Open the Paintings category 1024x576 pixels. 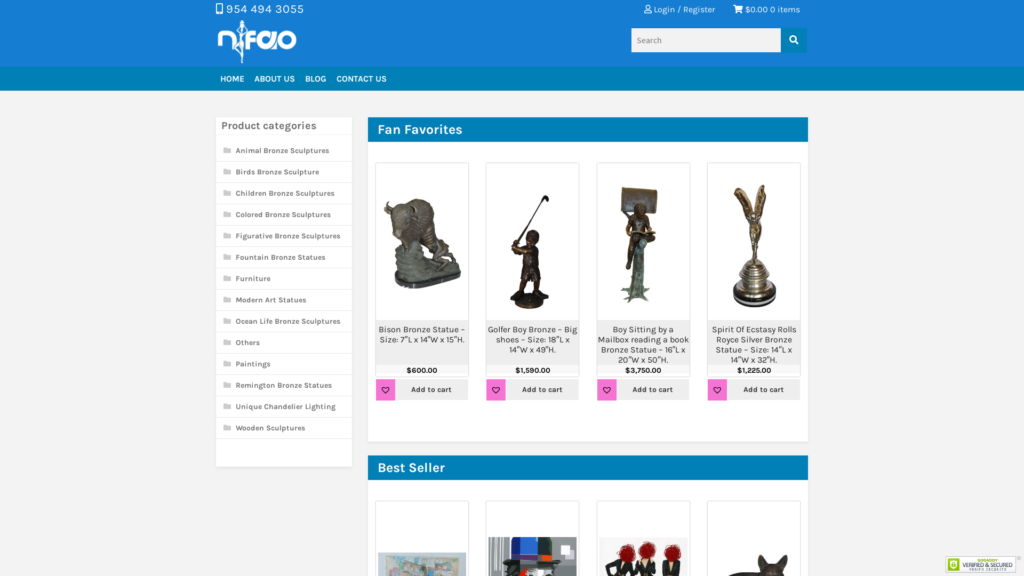[x=253, y=364]
